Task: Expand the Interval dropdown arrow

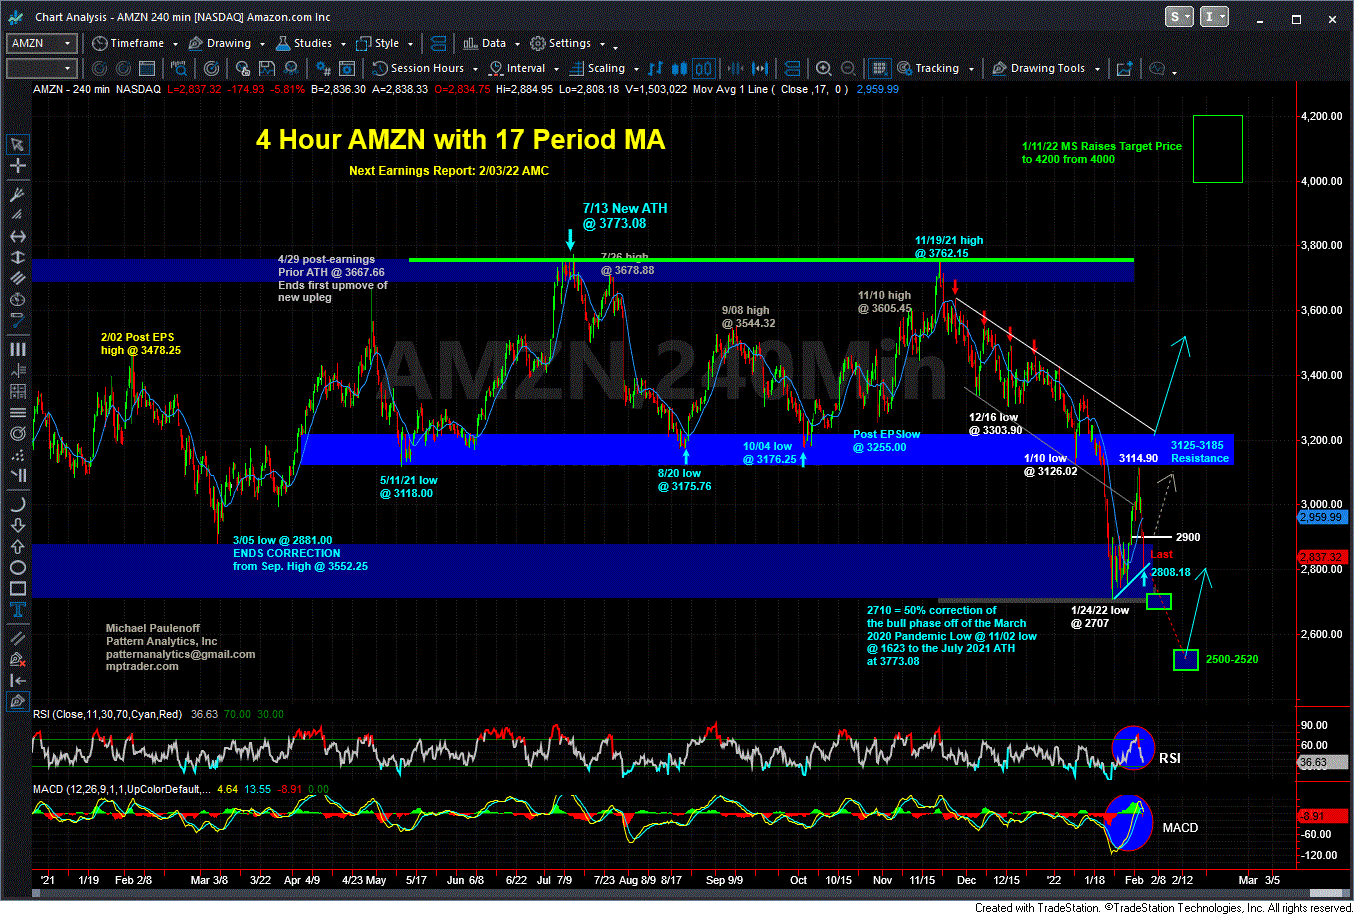Action: point(556,69)
